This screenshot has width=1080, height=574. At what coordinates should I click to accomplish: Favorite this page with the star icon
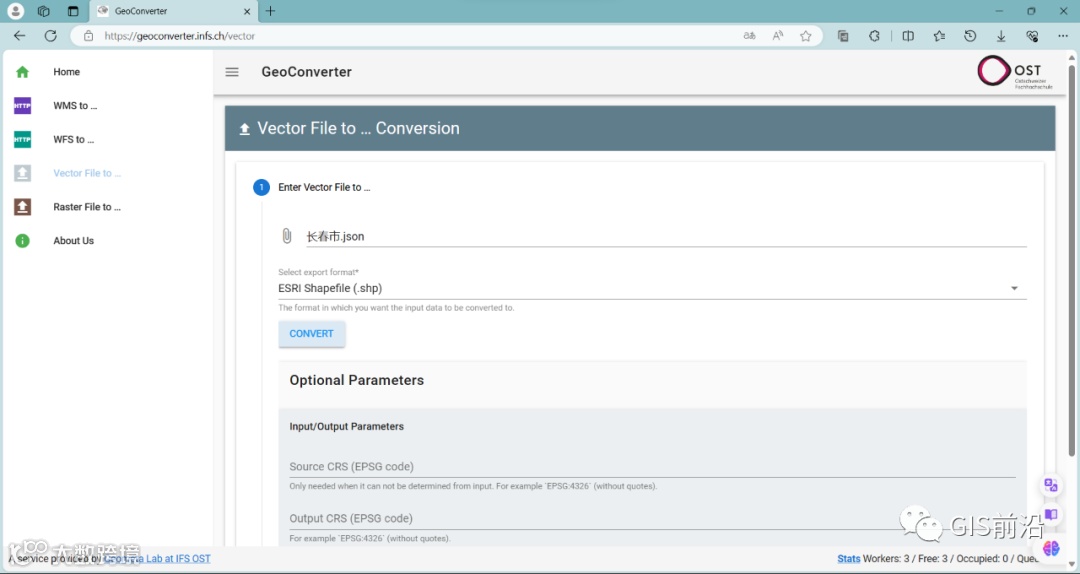(x=806, y=36)
